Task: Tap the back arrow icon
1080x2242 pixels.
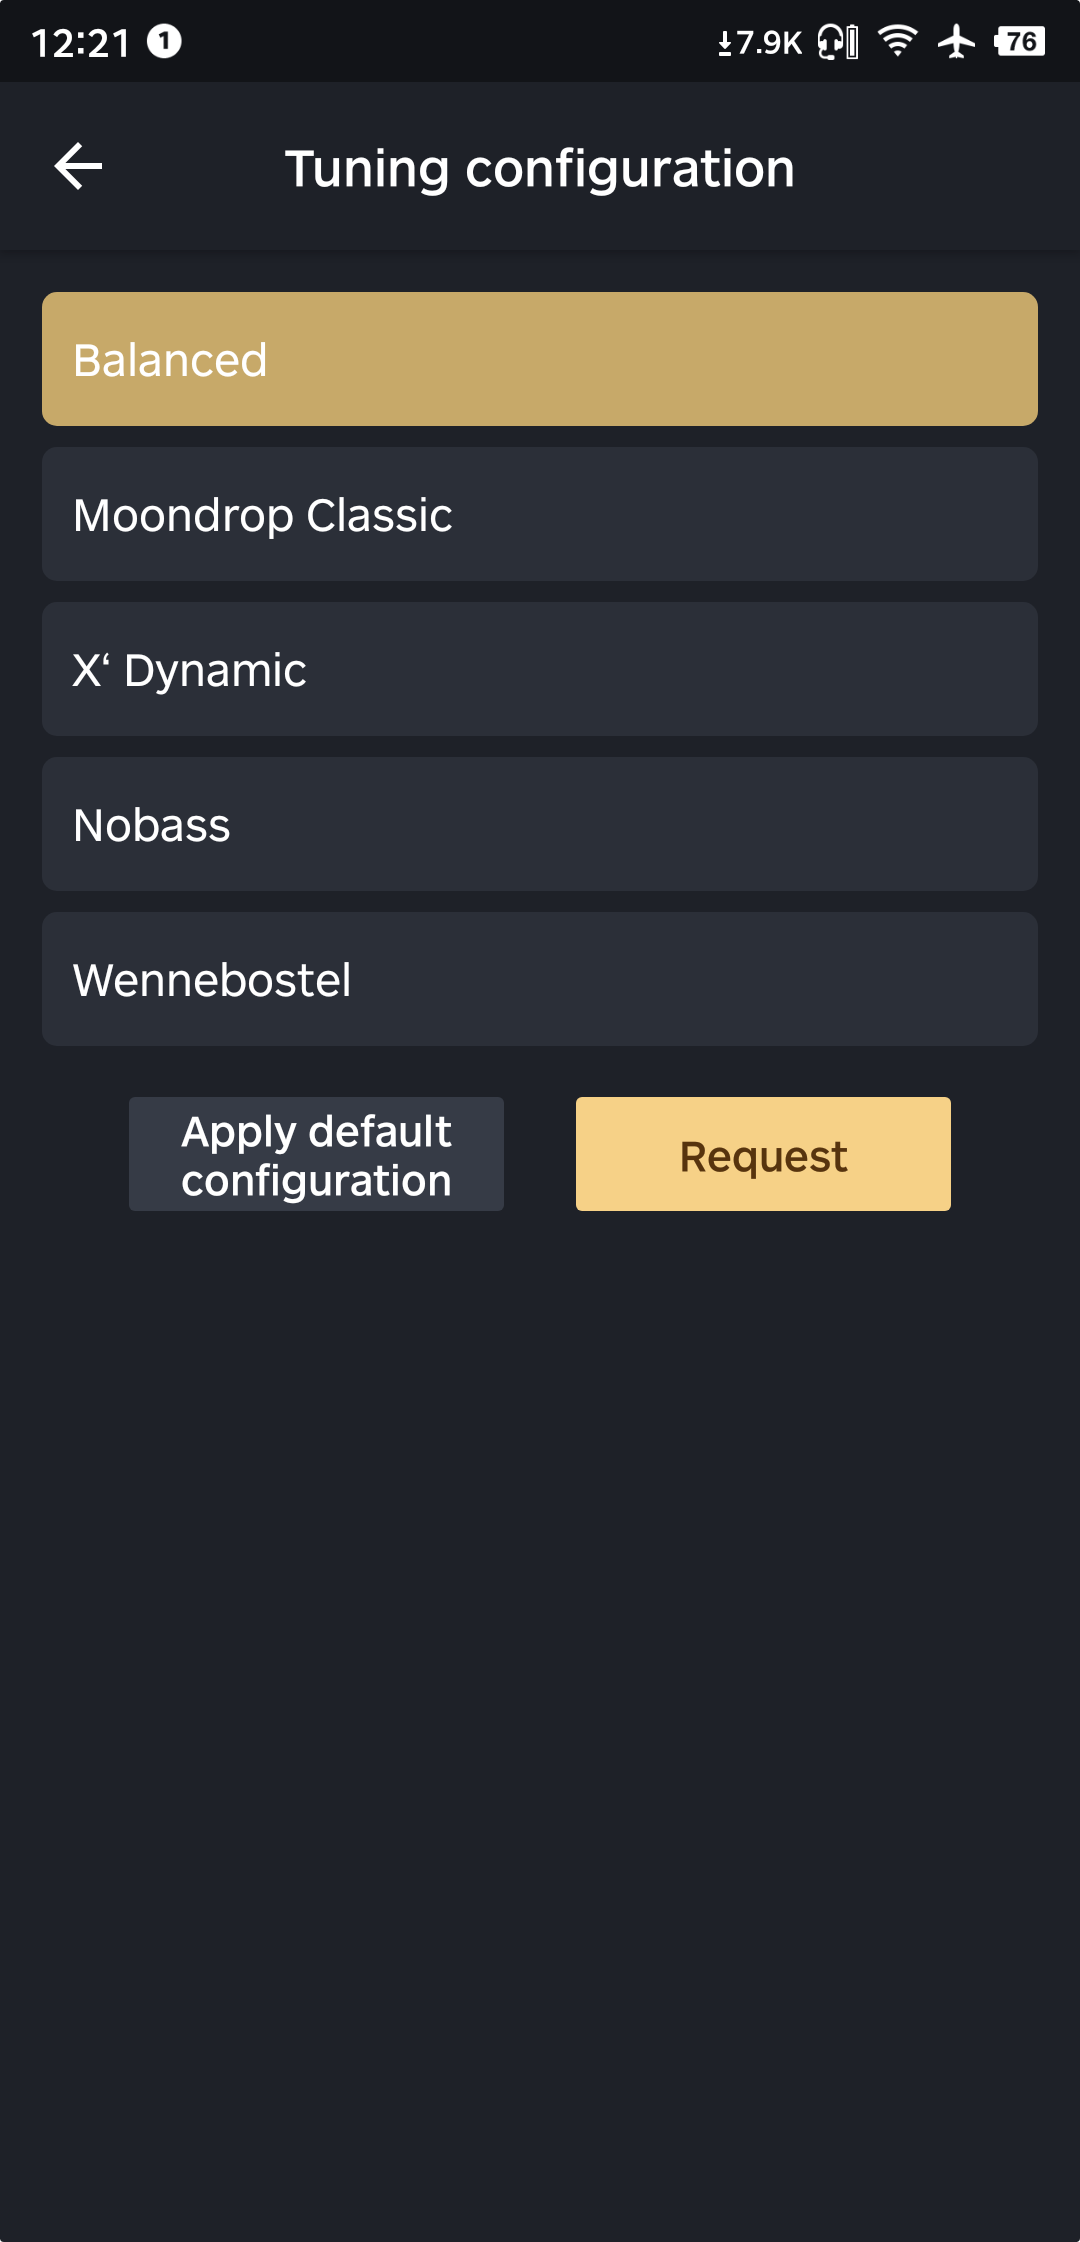Action: coord(78,166)
